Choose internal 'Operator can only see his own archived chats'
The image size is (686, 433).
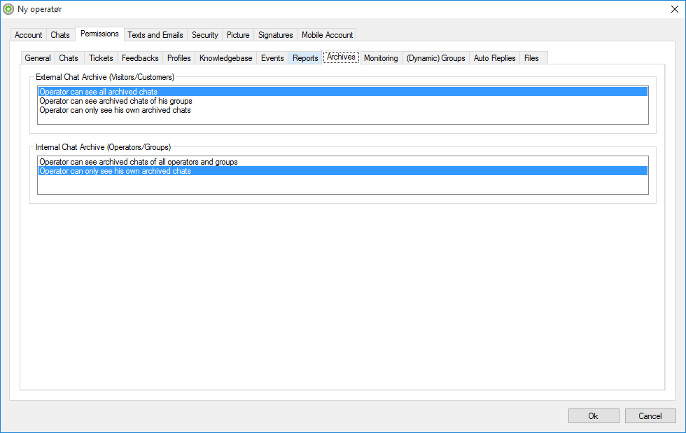click(343, 171)
